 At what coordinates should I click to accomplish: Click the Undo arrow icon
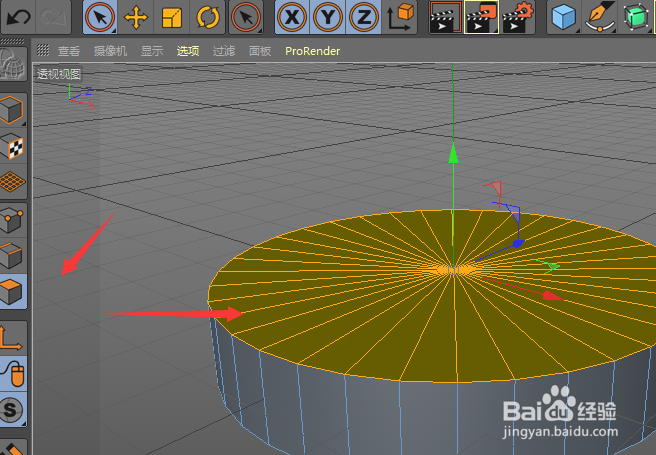tap(18, 17)
